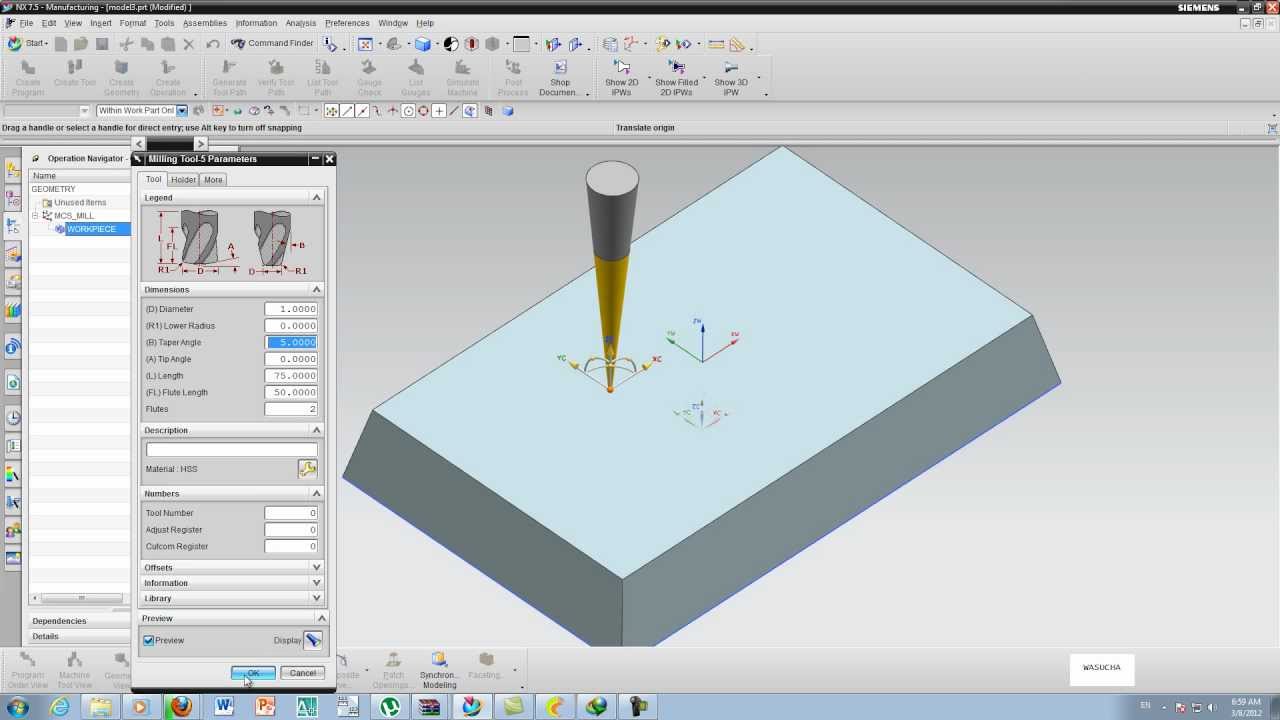Click the (B) Taper Angle field
The height and width of the screenshot is (720, 1280).
tap(291, 342)
